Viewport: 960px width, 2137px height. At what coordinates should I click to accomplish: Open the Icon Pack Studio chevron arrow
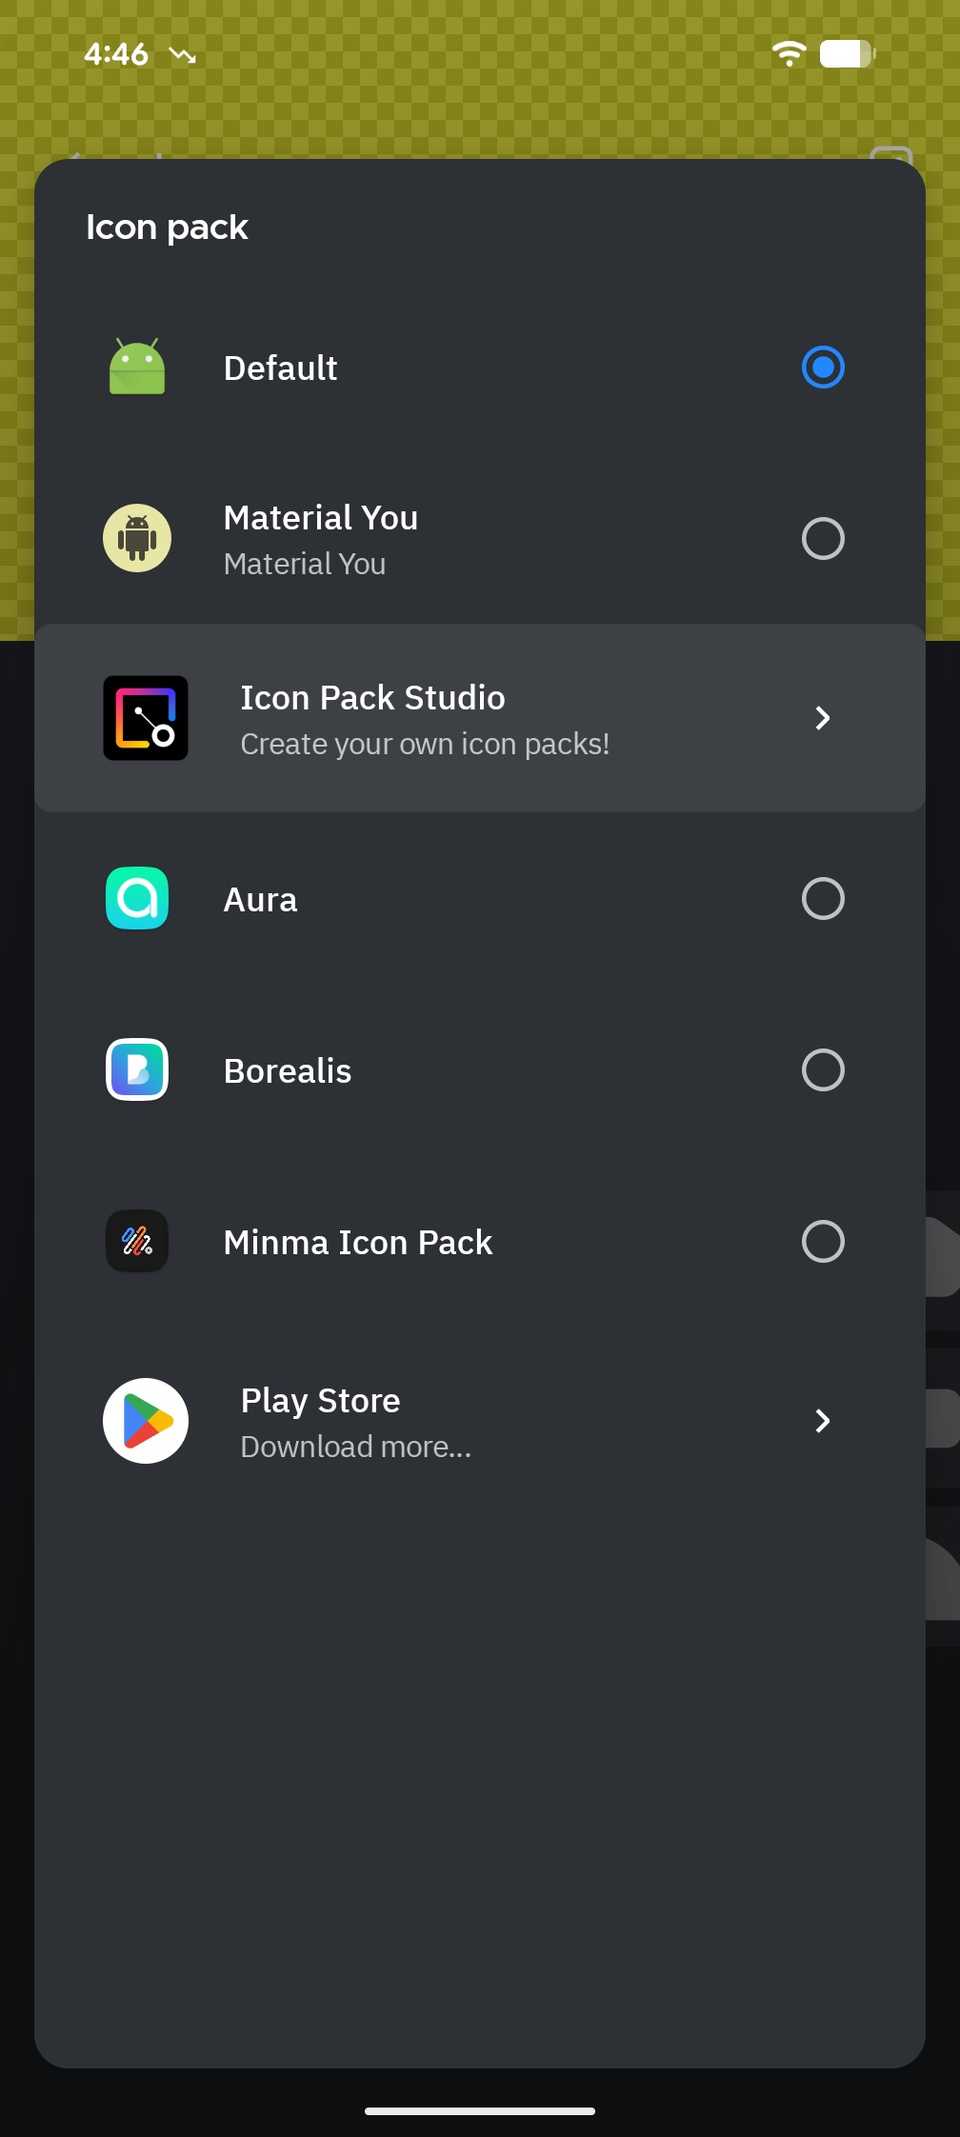point(823,718)
